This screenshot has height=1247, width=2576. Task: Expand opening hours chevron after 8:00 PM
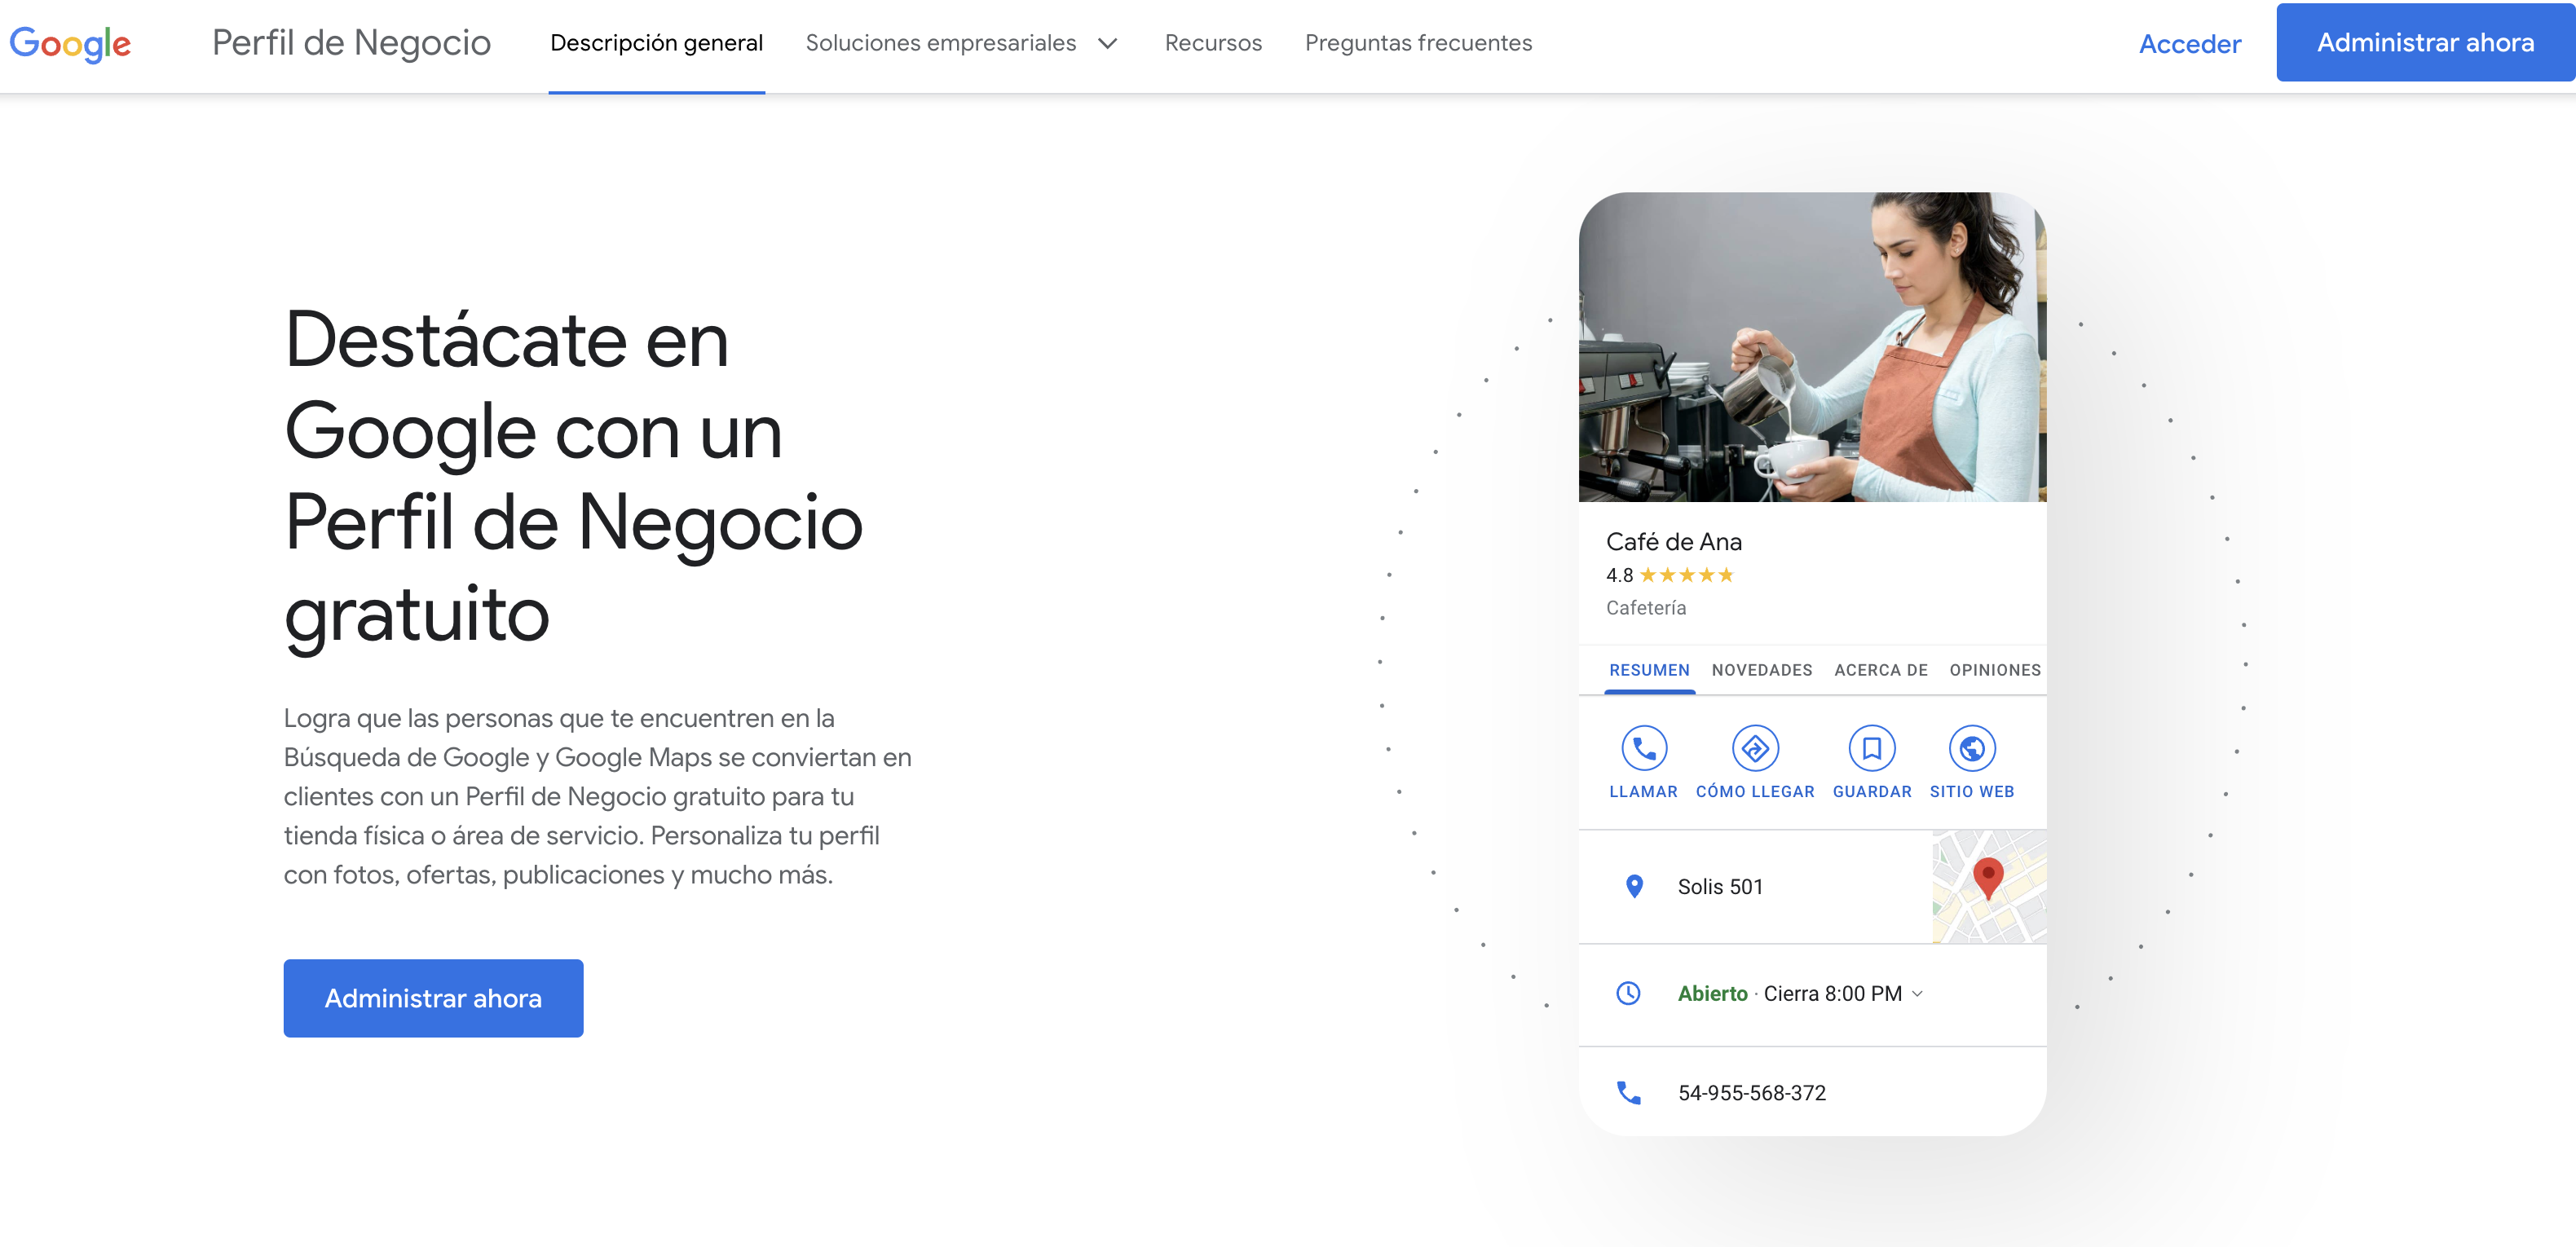pyautogui.click(x=1917, y=994)
